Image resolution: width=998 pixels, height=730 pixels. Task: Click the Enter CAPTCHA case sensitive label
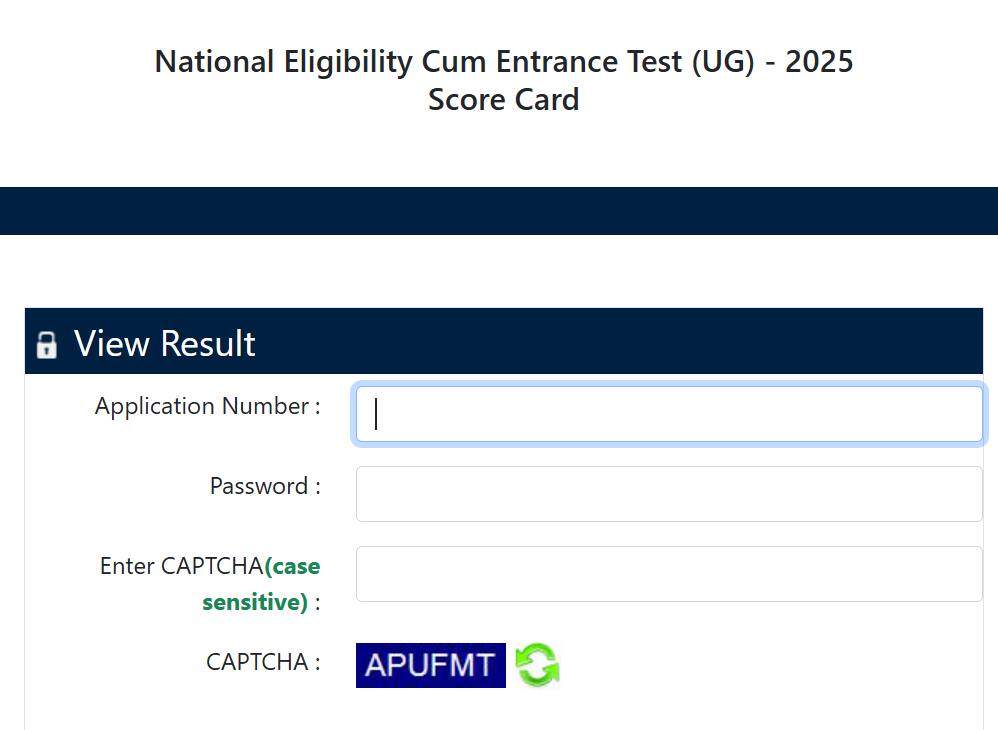210,584
